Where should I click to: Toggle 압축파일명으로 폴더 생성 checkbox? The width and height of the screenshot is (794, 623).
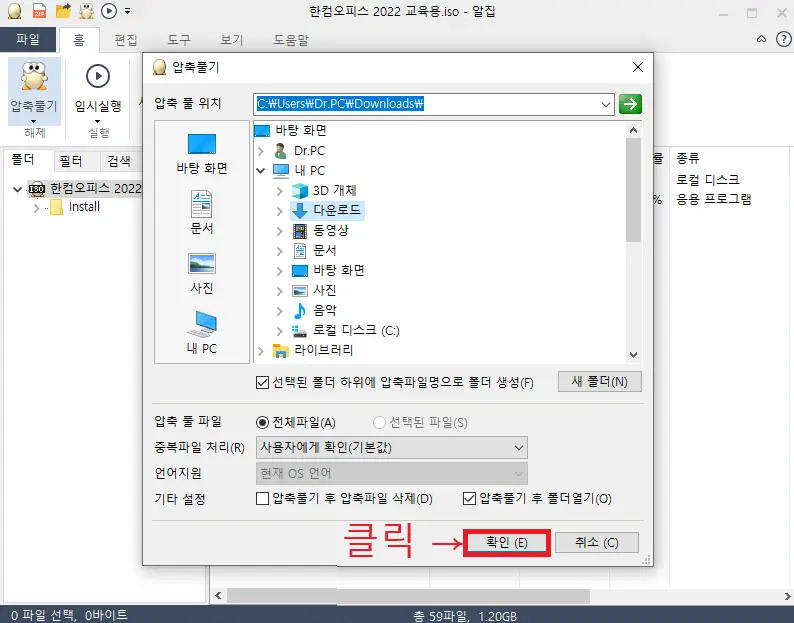point(262,382)
